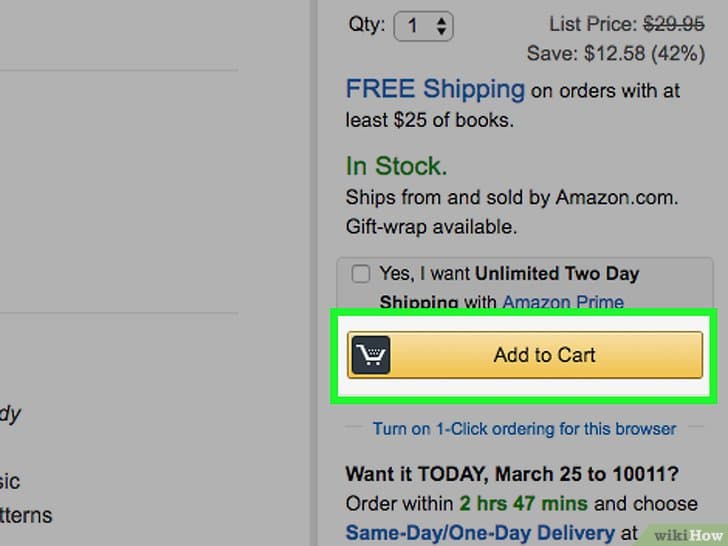
Task: Check the Unlimited Two Day Shipping checkbox
Action: [361, 273]
